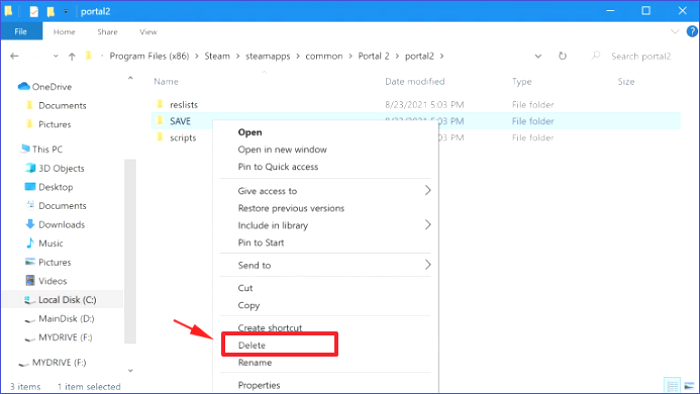
Task: Select Create shortcut menu entry
Action: (x=270, y=328)
